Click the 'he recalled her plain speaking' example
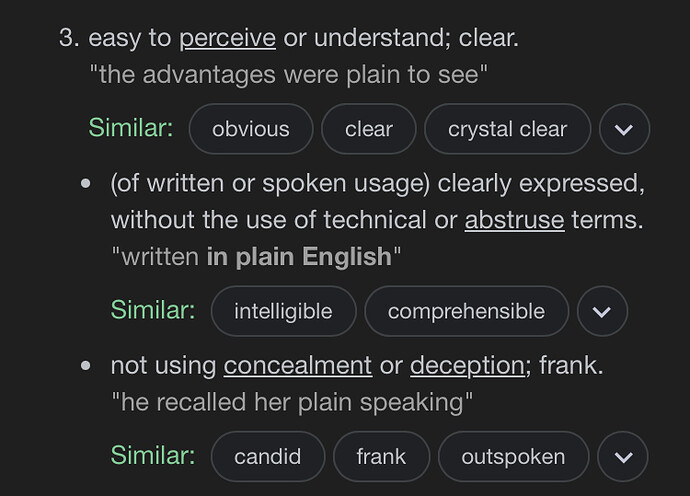 click(x=292, y=402)
